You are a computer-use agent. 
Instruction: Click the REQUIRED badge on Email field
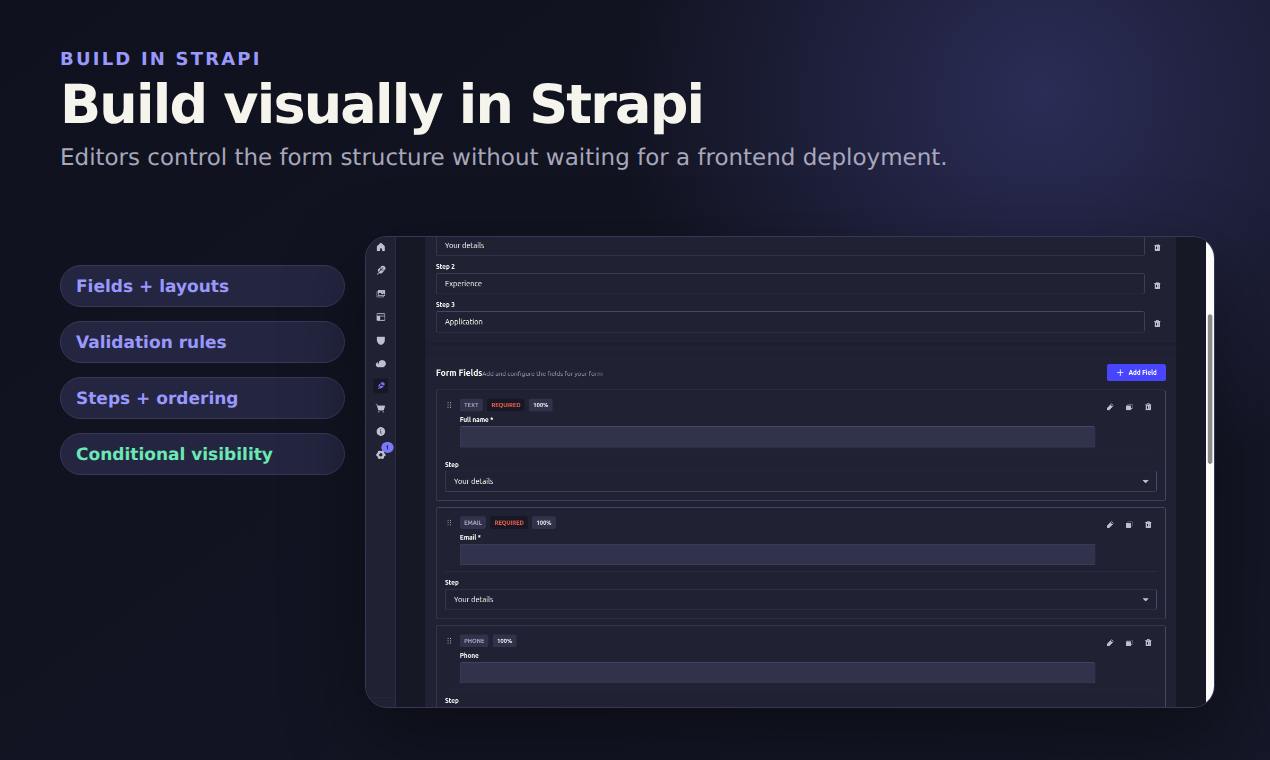click(x=509, y=523)
